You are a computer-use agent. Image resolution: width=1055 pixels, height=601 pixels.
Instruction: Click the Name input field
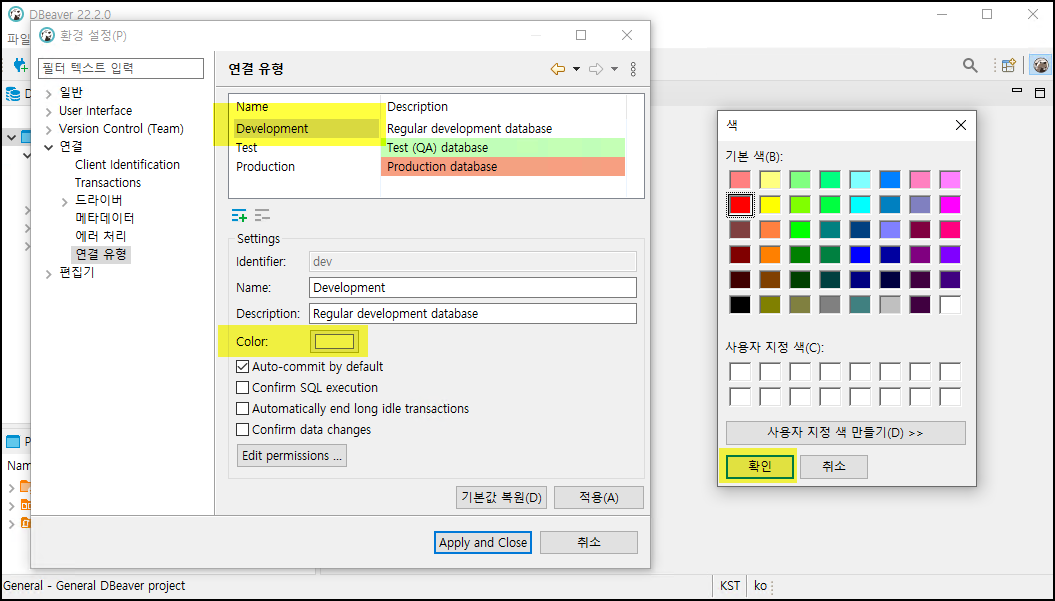(473, 287)
